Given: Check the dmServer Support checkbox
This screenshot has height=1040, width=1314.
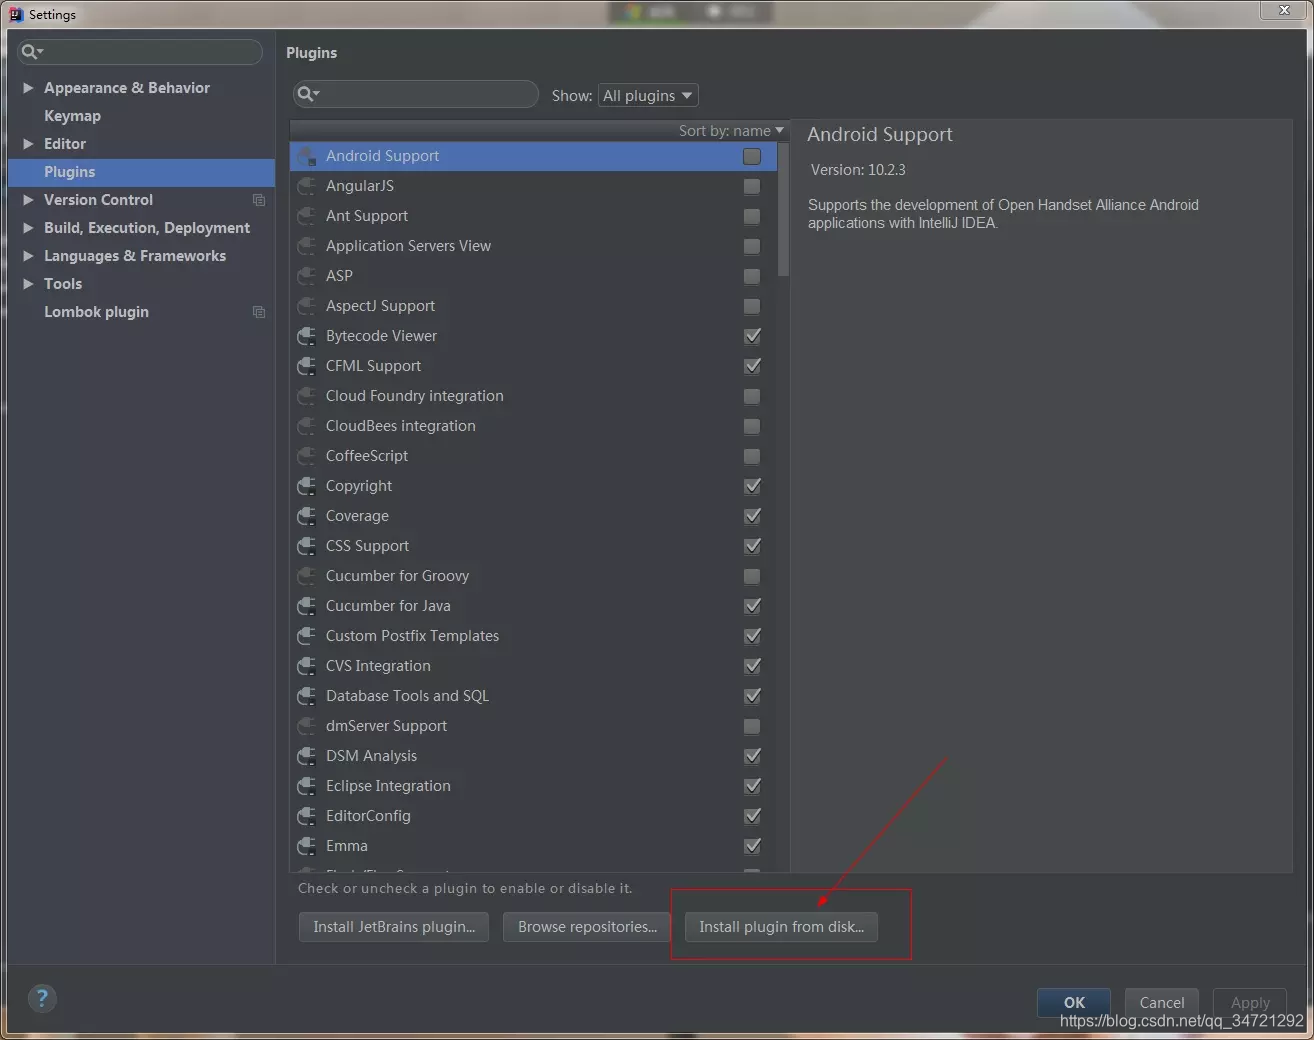Looking at the screenshot, I should pyautogui.click(x=752, y=726).
